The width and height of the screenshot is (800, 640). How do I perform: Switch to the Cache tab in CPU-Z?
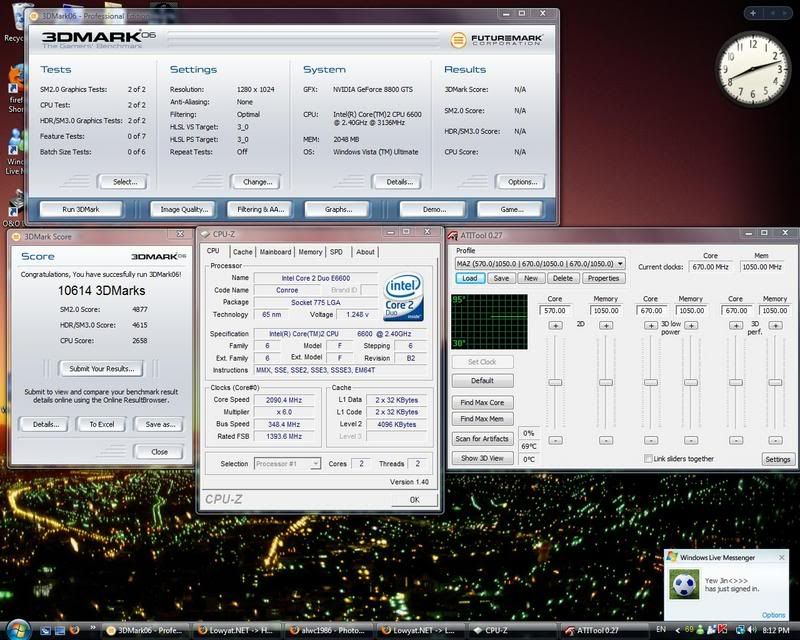242,252
